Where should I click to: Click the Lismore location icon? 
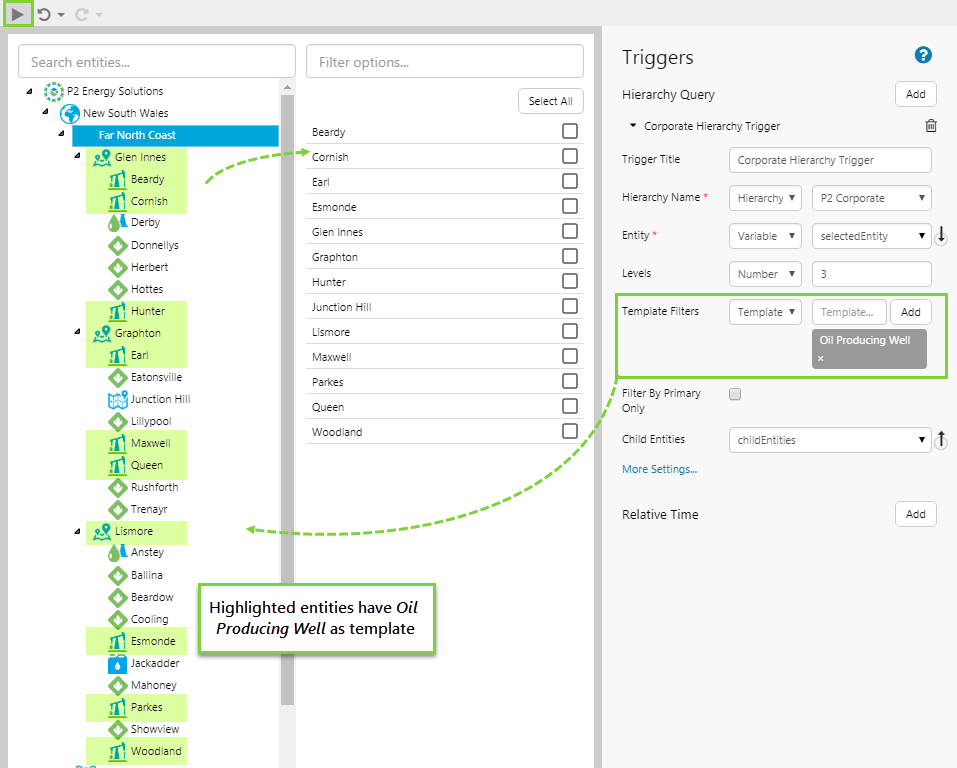pyautogui.click(x=102, y=532)
